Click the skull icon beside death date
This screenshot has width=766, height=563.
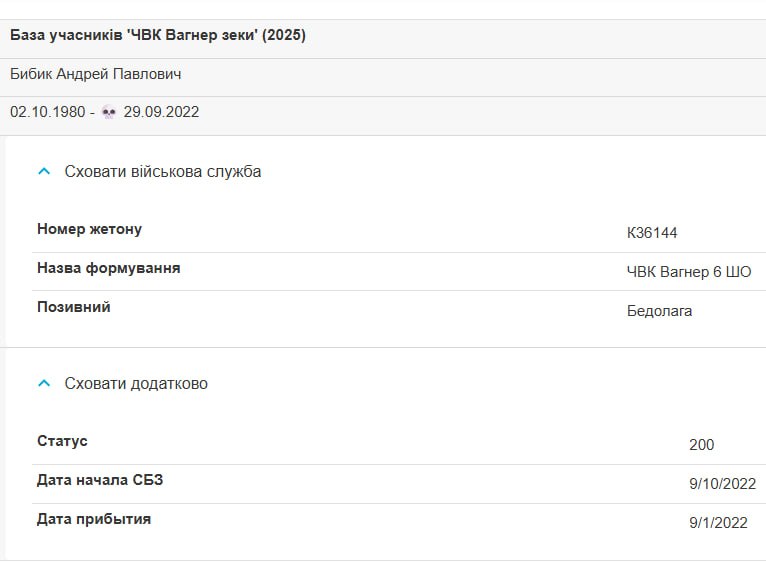pos(108,112)
